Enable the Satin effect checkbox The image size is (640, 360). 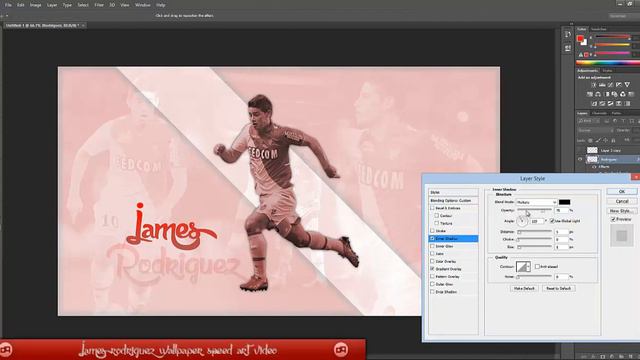pos(432,253)
